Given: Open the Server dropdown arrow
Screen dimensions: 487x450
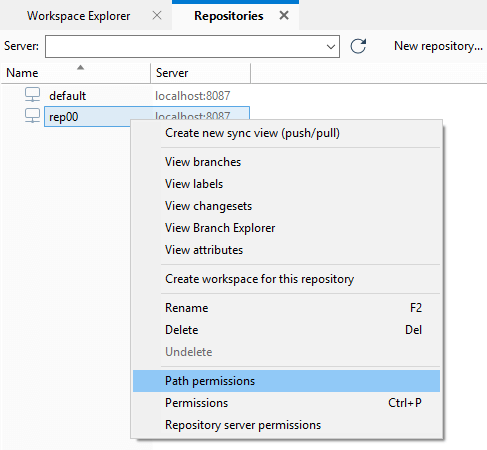Looking at the screenshot, I should click(x=331, y=47).
